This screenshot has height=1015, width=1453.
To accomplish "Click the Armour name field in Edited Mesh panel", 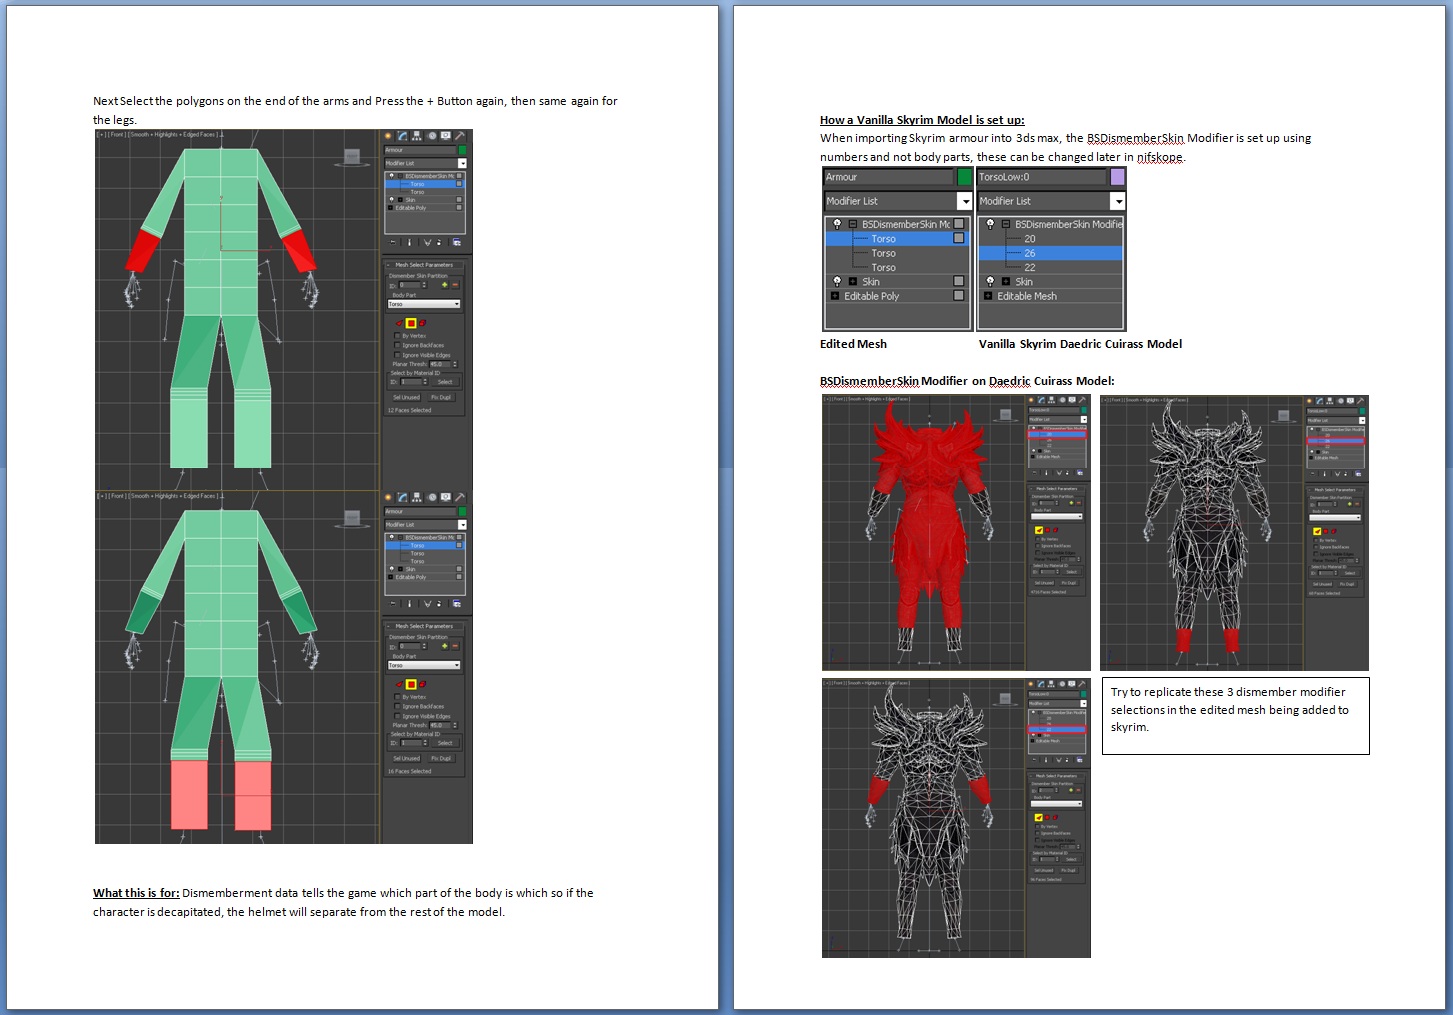I will click(x=888, y=177).
